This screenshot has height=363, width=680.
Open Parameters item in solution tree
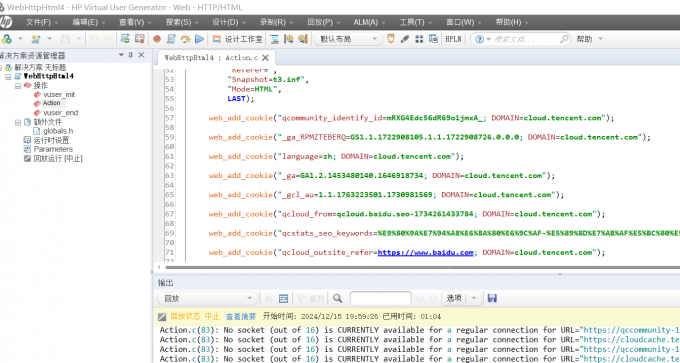[x=53, y=149]
